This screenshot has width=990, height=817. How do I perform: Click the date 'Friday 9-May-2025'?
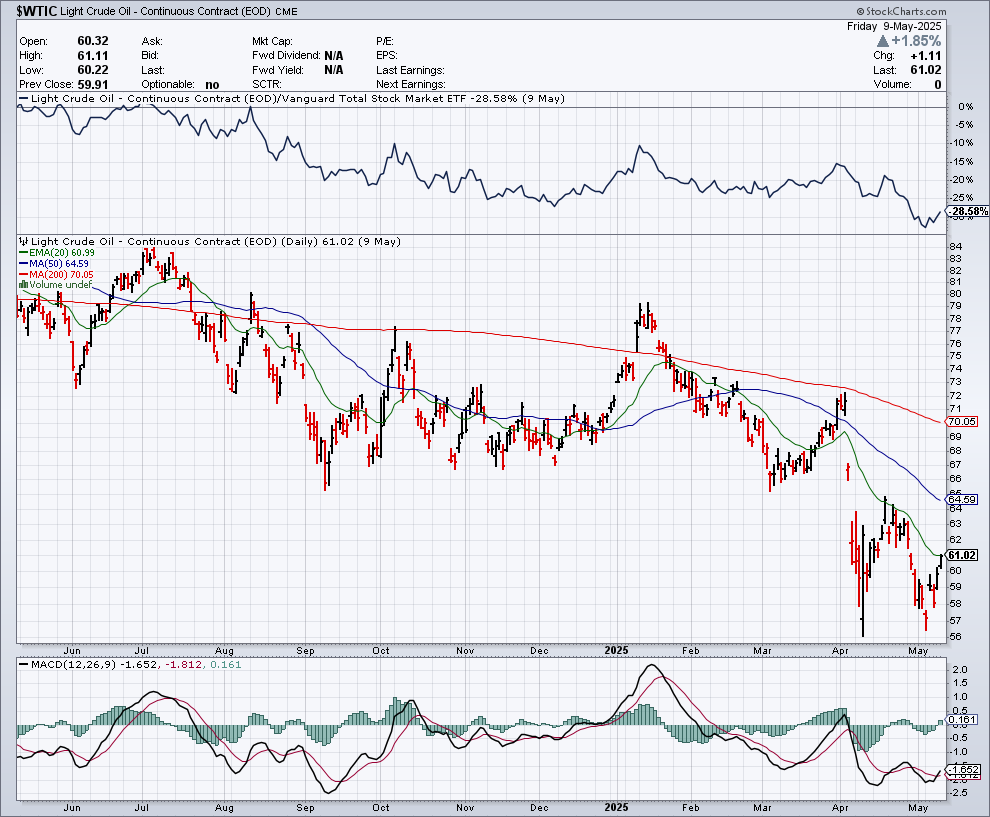click(x=894, y=26)
